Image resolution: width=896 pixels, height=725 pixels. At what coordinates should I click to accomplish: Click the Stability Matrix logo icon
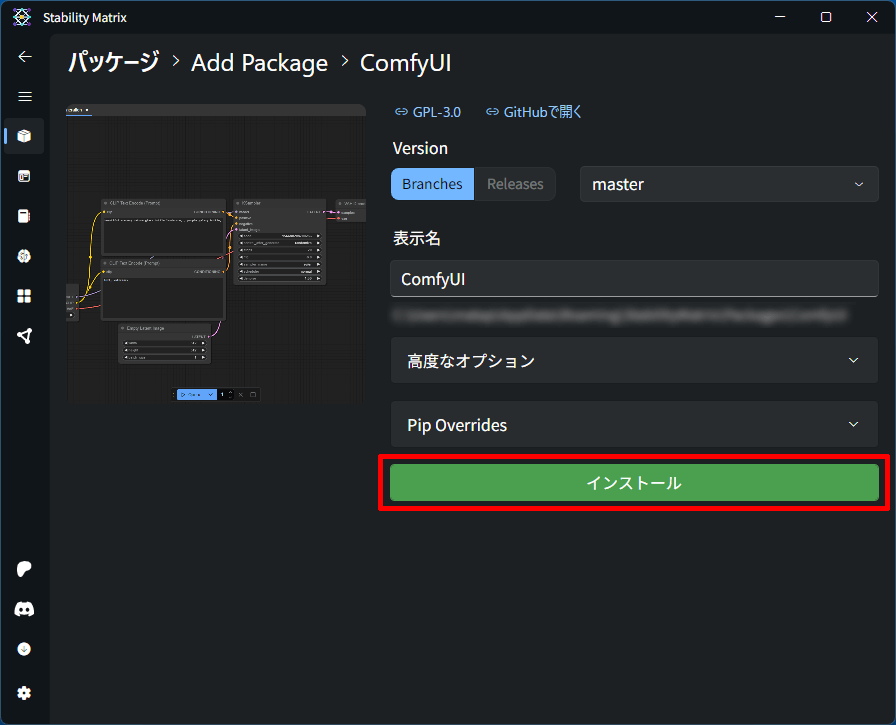click(22, 17)
